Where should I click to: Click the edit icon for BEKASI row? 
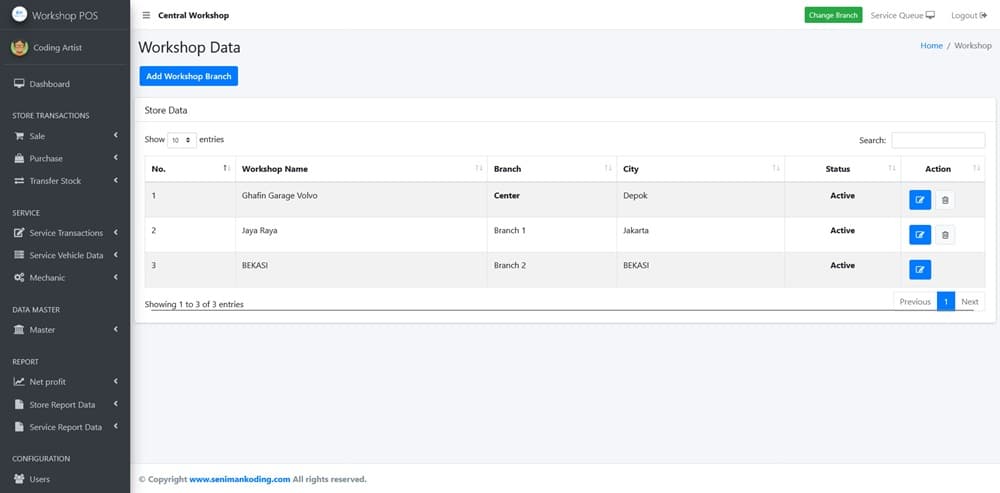click(920, 270)
